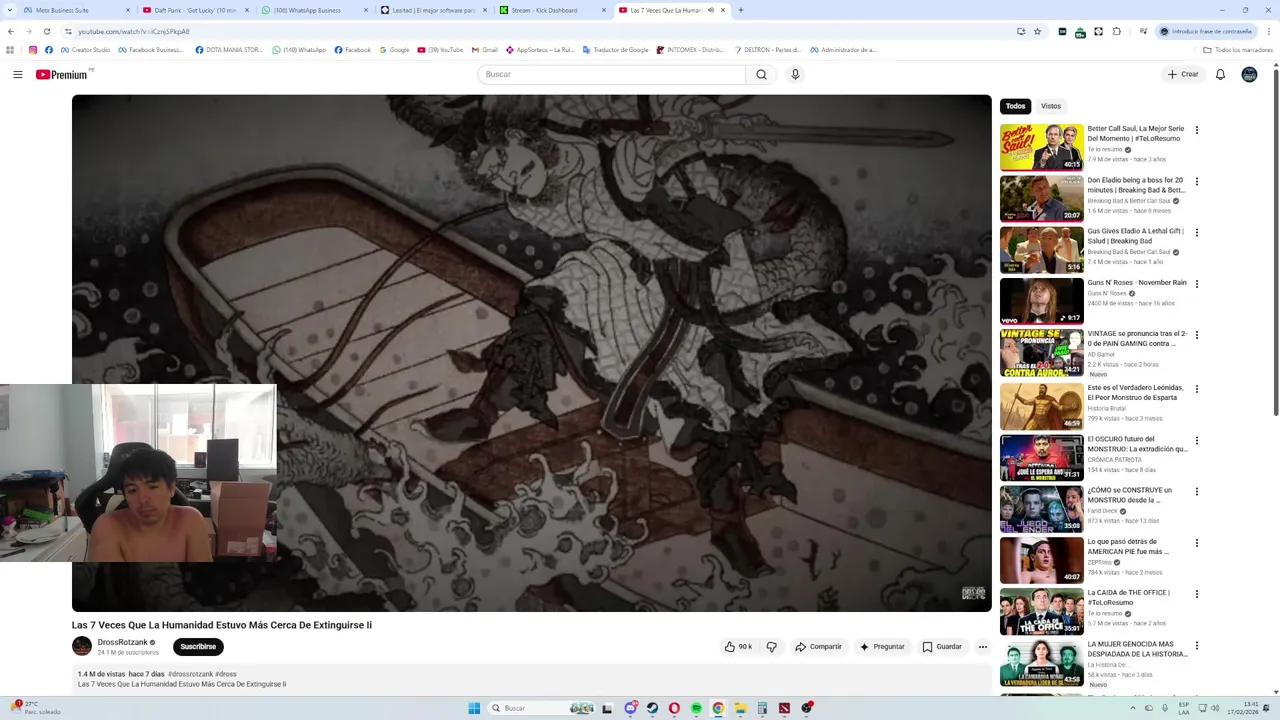
Task: Click the Guardar button
Action: point(942,647)
